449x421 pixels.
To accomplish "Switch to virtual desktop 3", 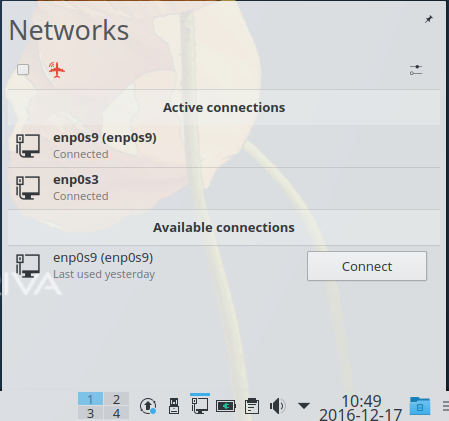I will (90, 413).
